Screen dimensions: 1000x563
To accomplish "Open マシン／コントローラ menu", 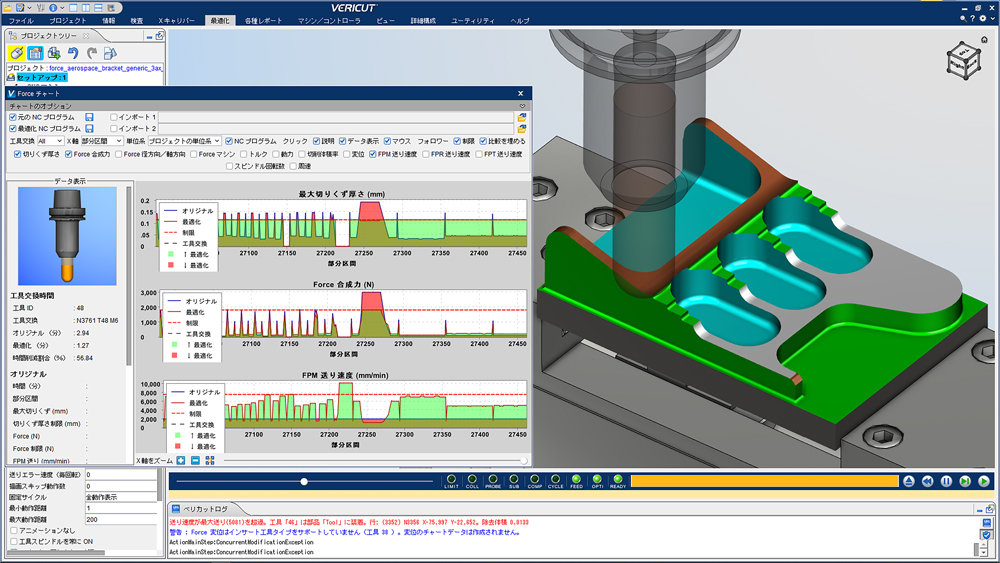I will tap(329, 20).
